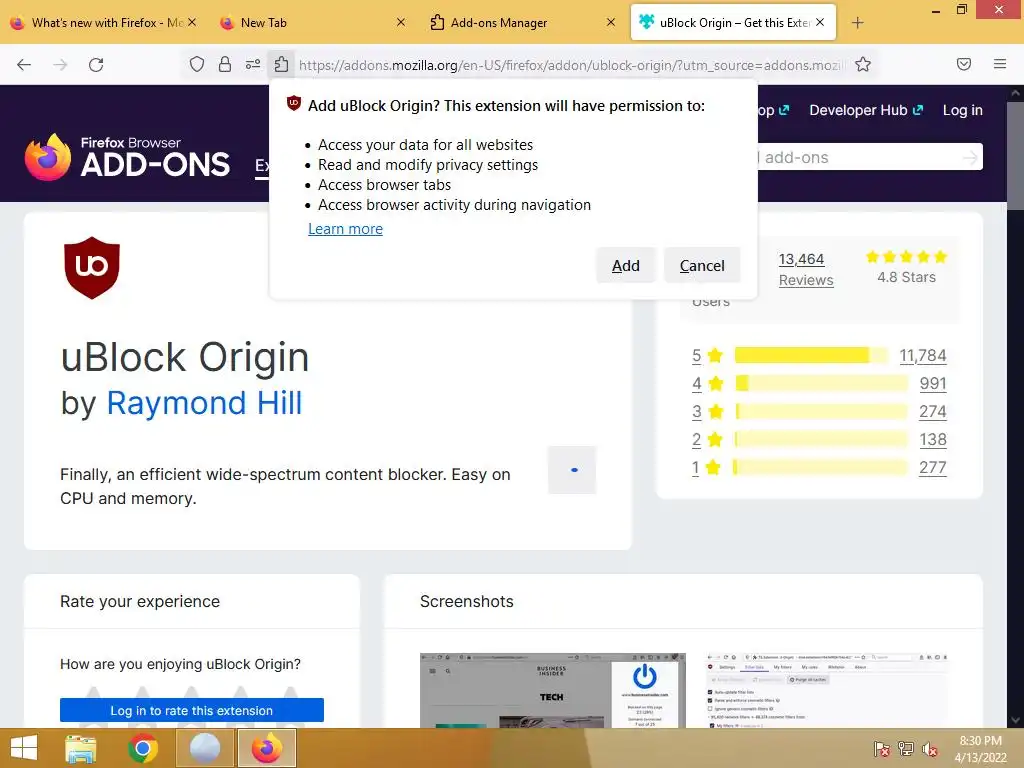Click Add to install uBlock Origin
This screenshot has width=1024, height=768.
pos(625,266)
